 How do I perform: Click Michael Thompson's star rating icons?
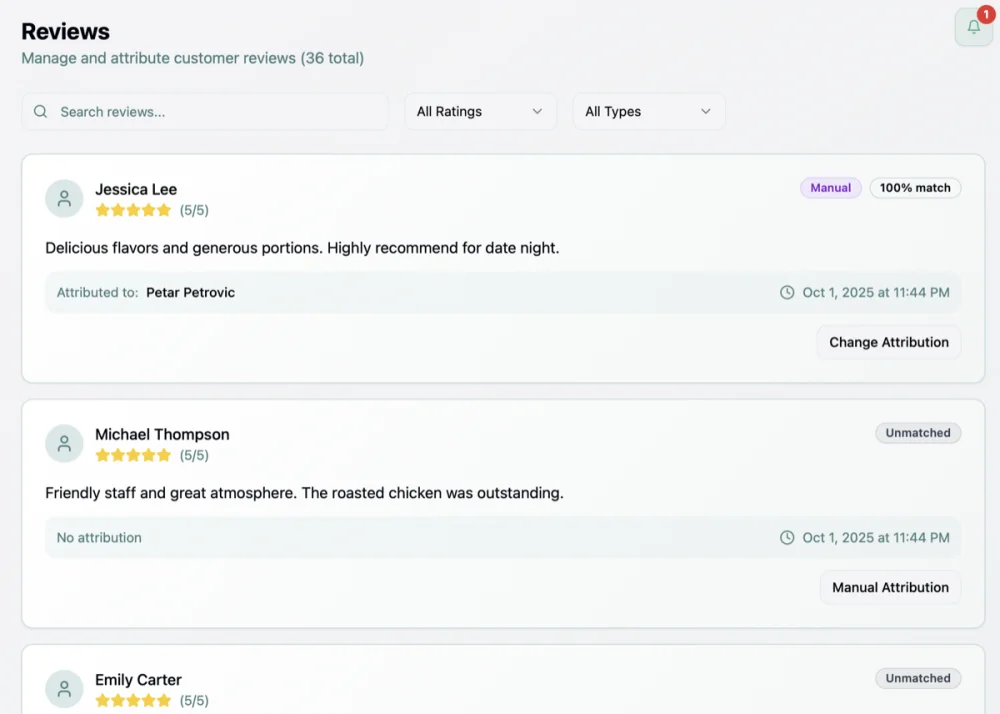point(133,456)
